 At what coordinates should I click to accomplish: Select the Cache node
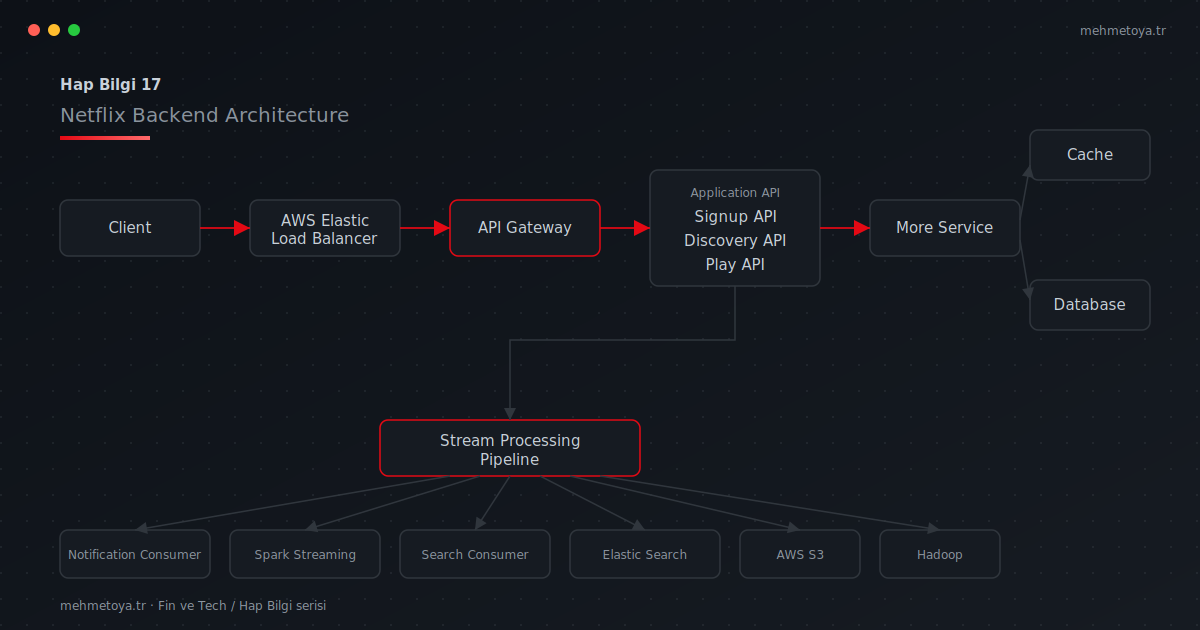(x=1090, y=155)
